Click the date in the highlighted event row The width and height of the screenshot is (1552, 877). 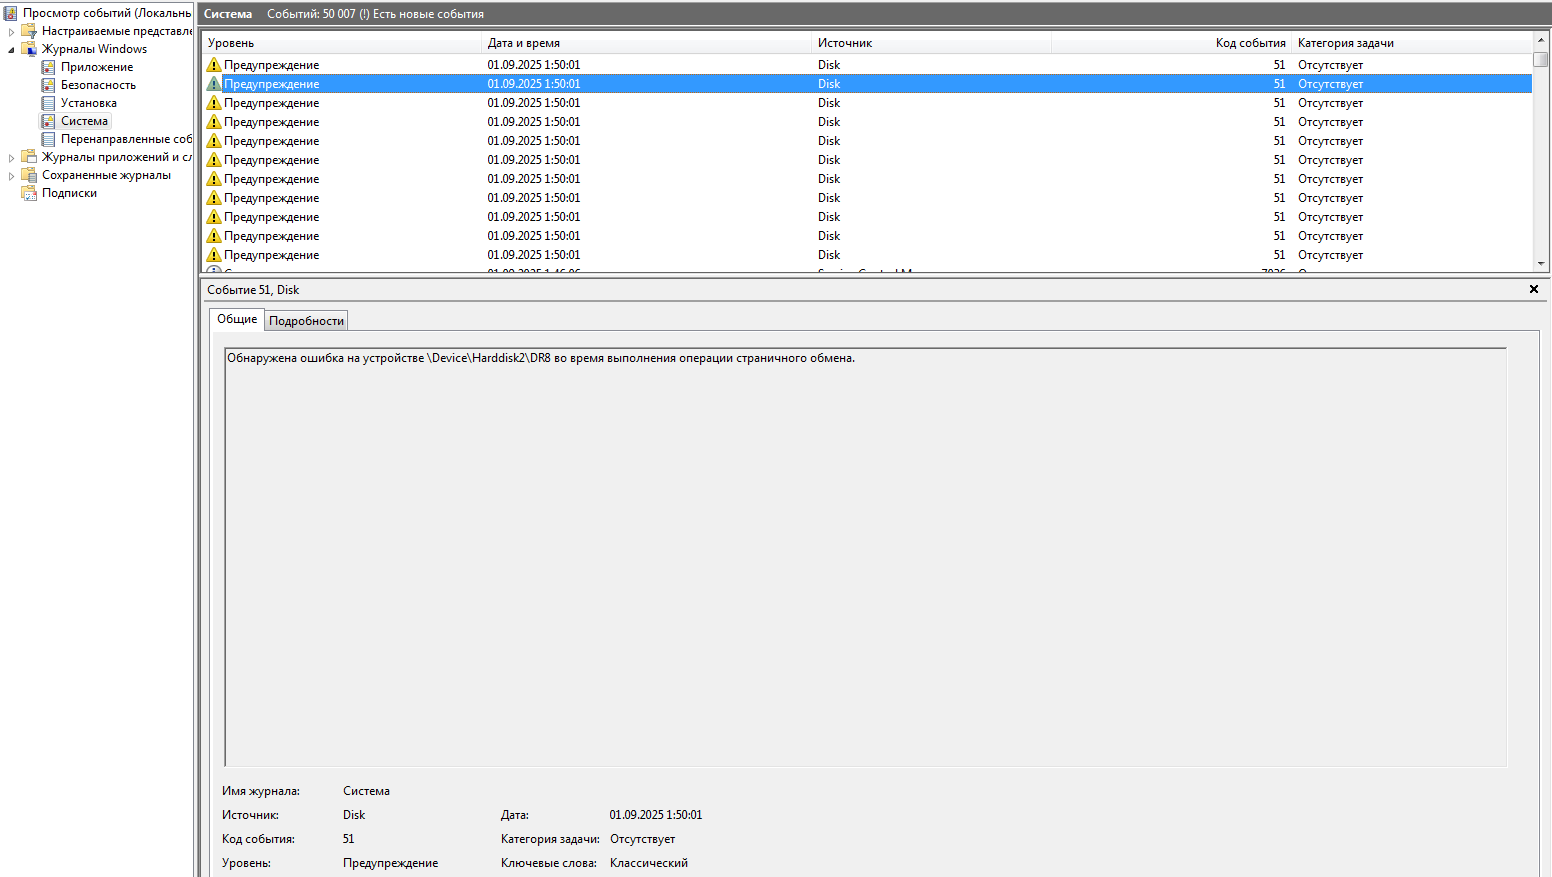(534, 84)
